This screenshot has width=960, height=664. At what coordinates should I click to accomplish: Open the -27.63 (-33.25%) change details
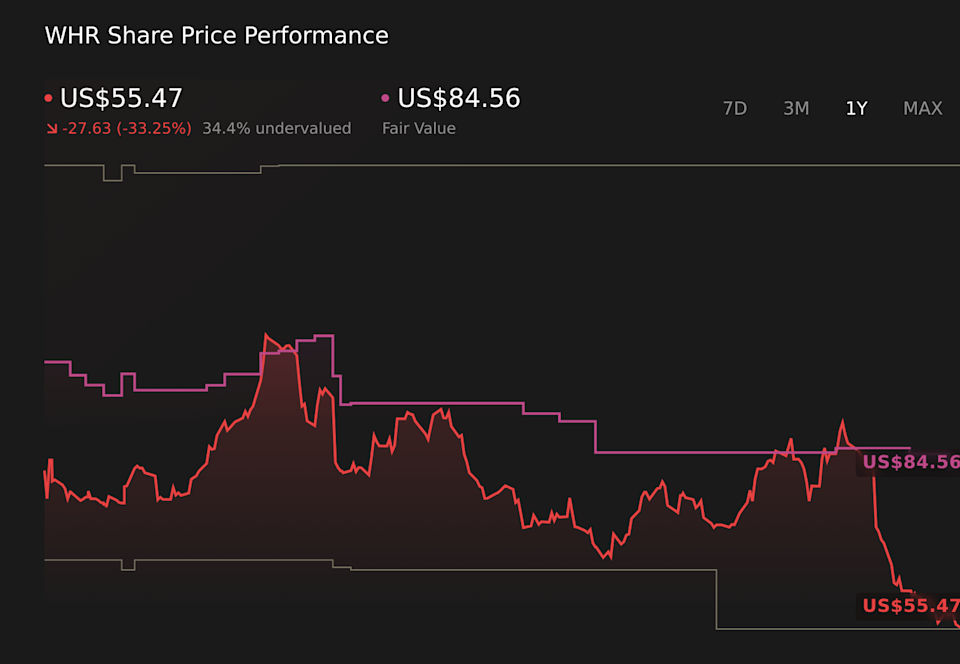pyautogui.click(x=125, y=128)
